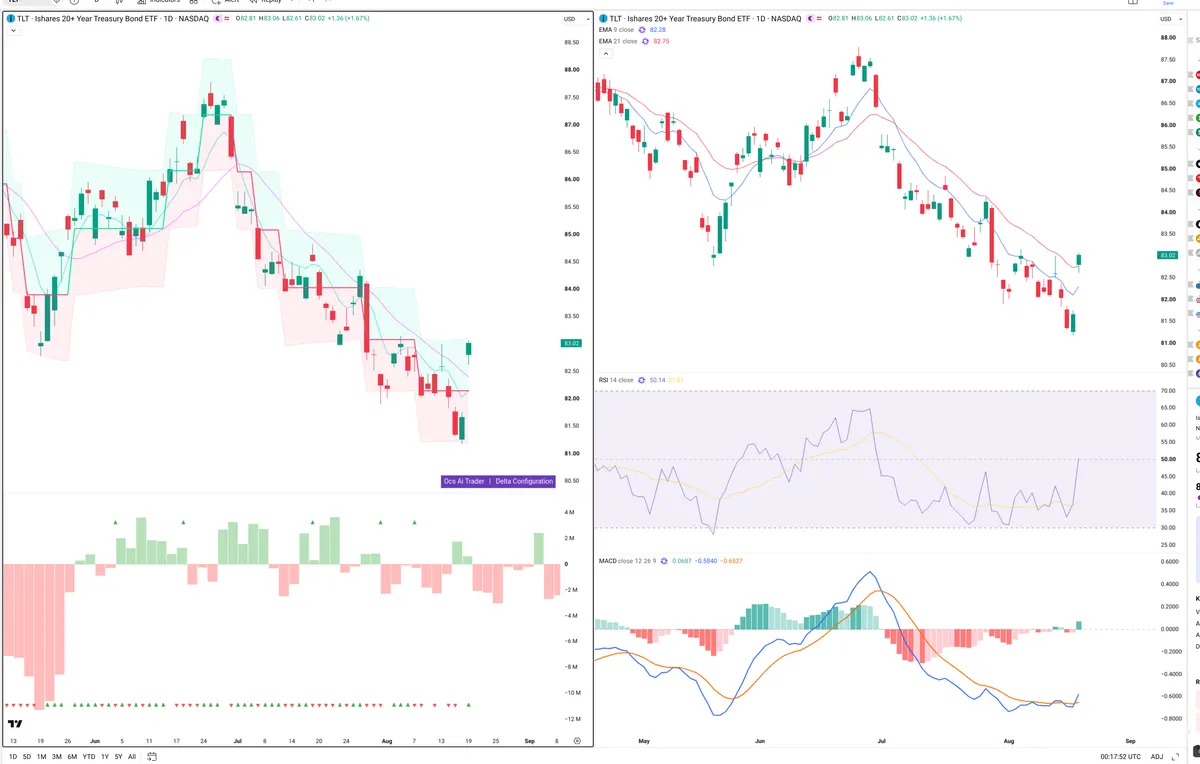Click the 70.00 level on RSI axis
The width and height of the screenshot is (1200, 764).
tap(1167, 391)
